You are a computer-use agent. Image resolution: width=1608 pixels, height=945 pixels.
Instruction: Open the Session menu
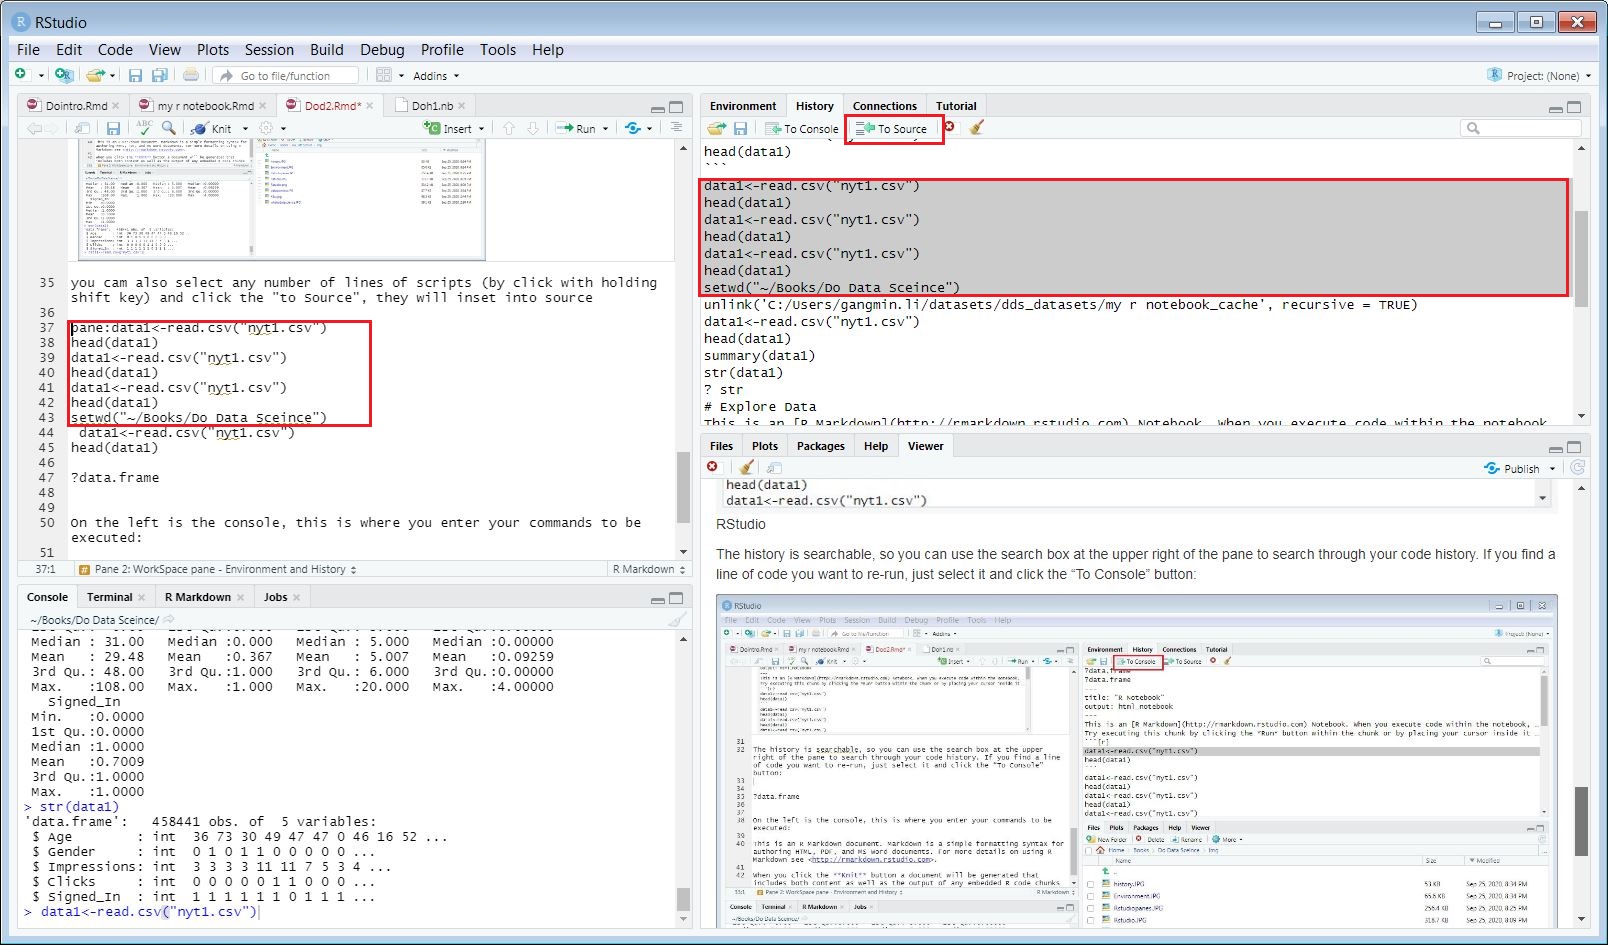(269, 49)
